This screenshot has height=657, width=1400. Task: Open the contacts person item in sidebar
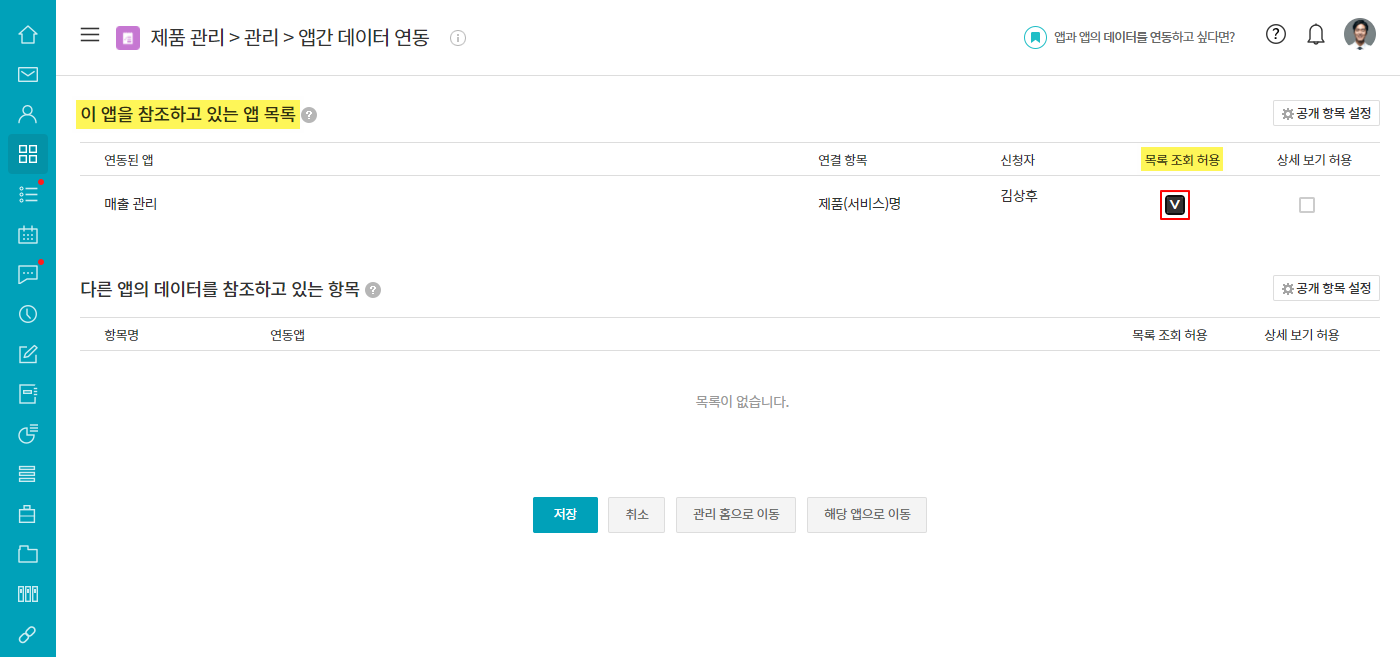tap(28, 114)
